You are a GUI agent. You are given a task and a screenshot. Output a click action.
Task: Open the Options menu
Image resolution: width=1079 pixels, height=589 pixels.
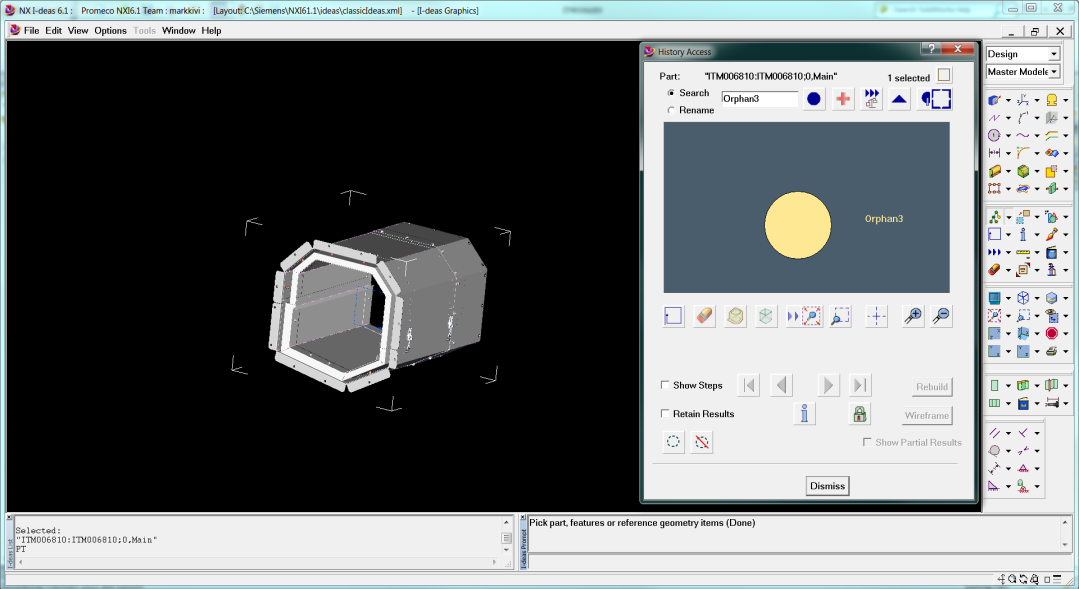pyautogui.click(x=110, y=30)
